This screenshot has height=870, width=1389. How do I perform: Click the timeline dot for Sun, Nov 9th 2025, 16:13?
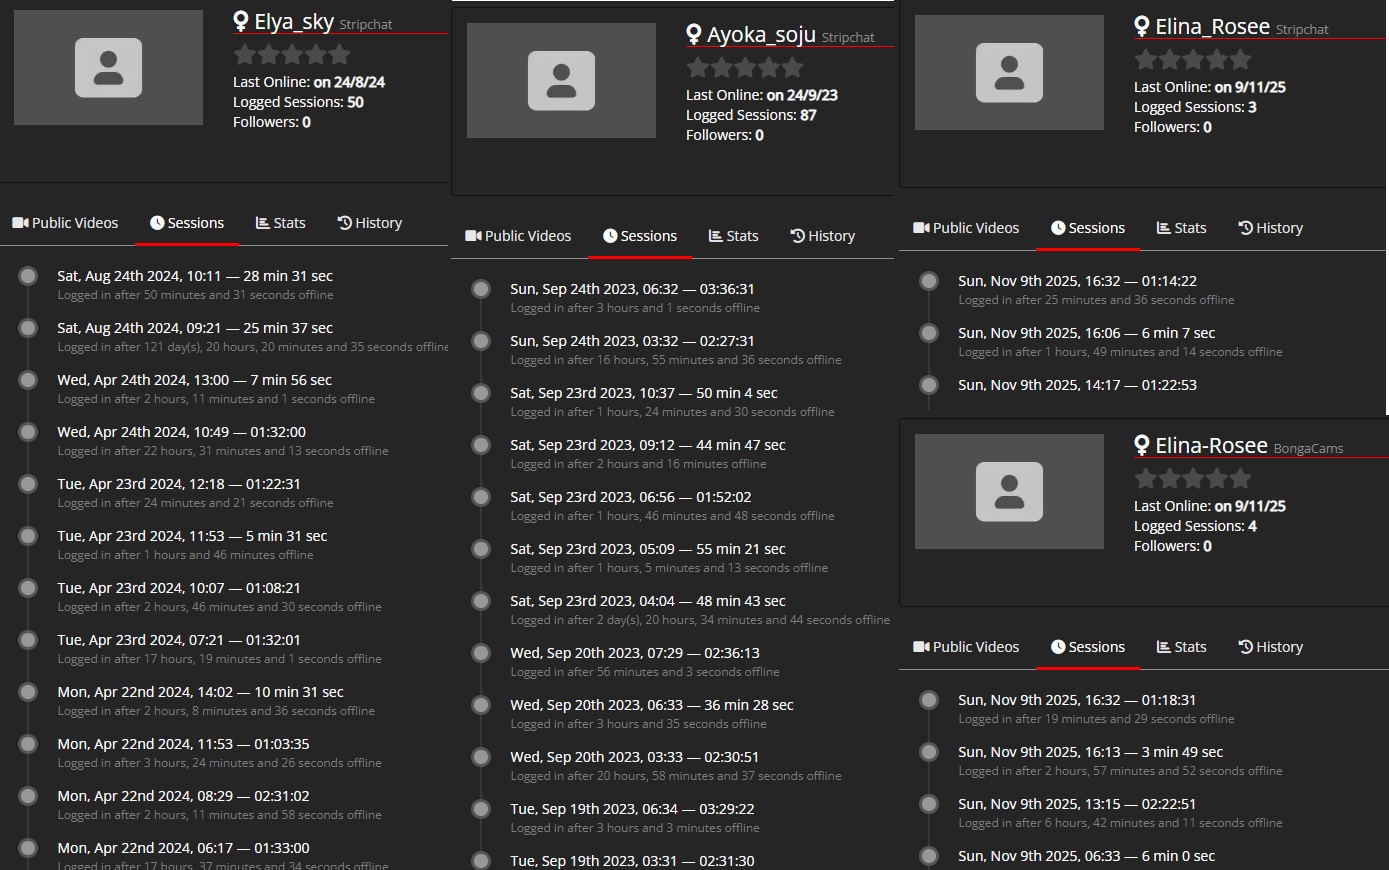coord(929,752)
